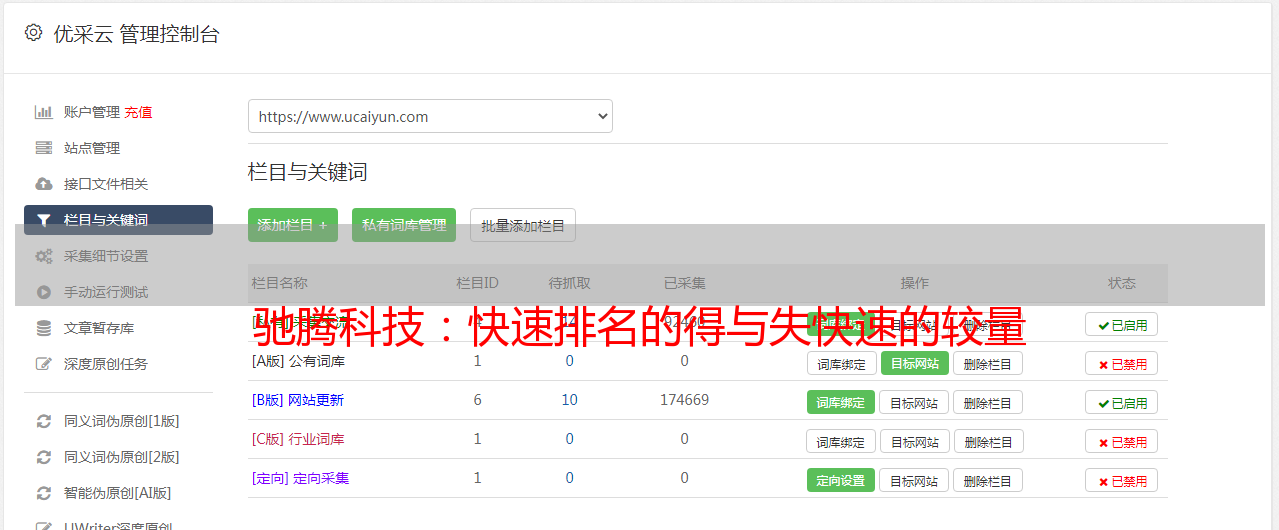Click 定向设置 in the 定向采集 row
Screen dimensions: 1279x530
click(x=841, y=480)
